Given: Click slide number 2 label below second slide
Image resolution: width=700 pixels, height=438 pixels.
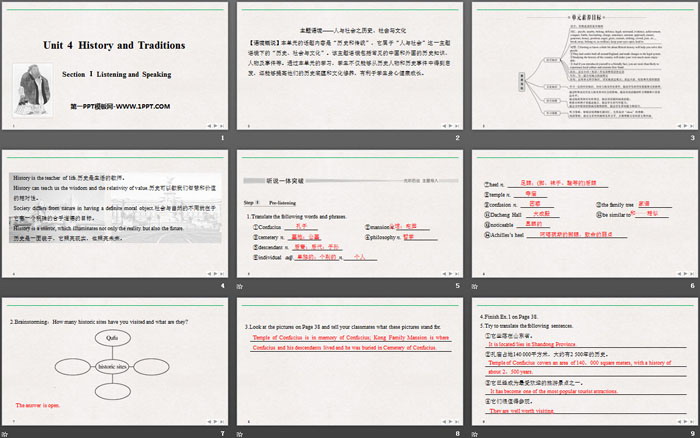Looking at the screenshot, I should click(x=457, y=138).
